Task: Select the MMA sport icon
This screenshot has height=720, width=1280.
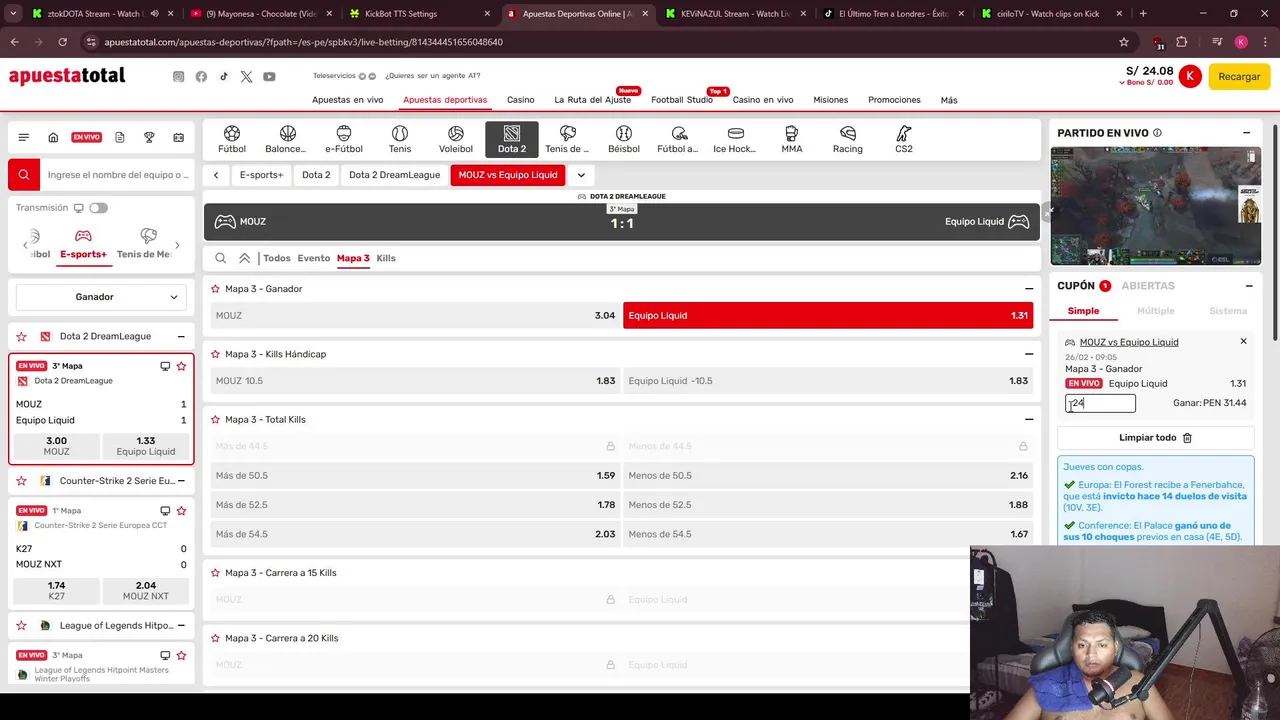Action: [792, 139]
